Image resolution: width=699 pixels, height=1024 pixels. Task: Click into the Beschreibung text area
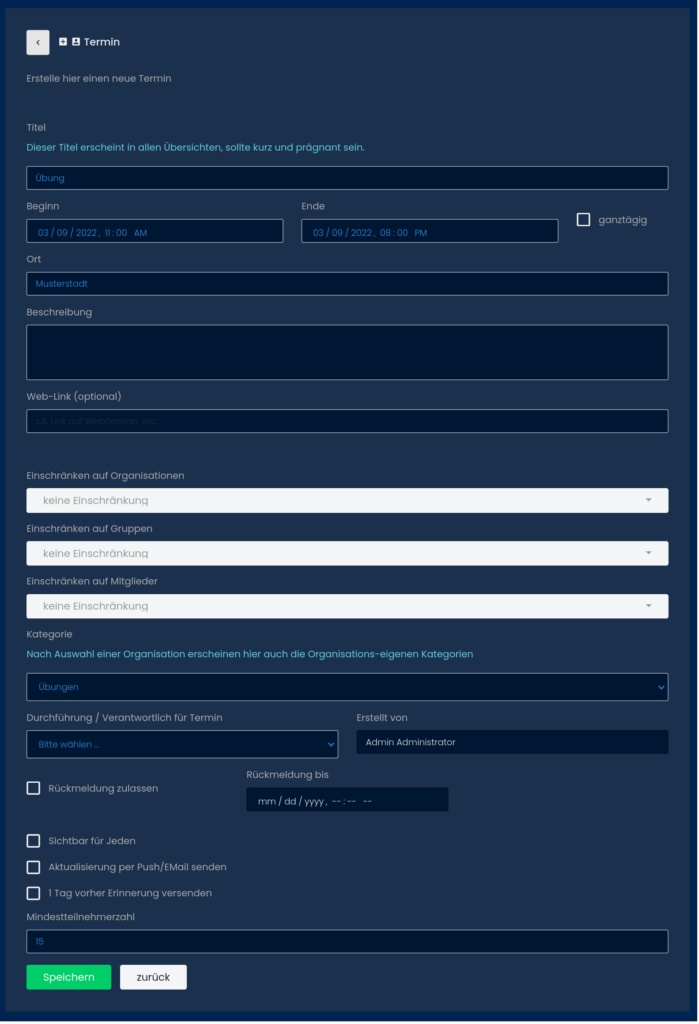[x=347, y=352]
